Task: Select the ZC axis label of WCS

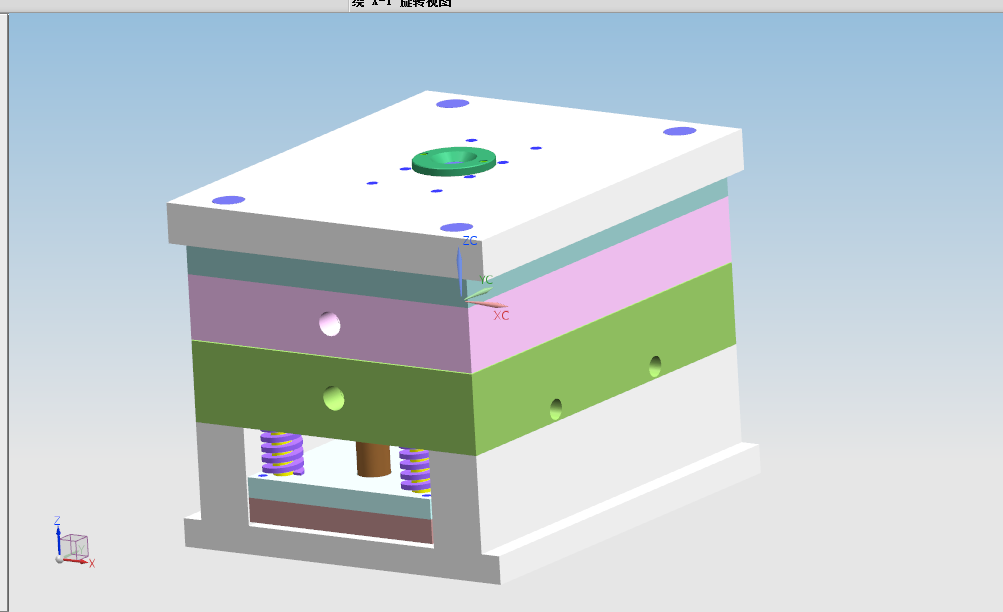Action: point(470,241)
